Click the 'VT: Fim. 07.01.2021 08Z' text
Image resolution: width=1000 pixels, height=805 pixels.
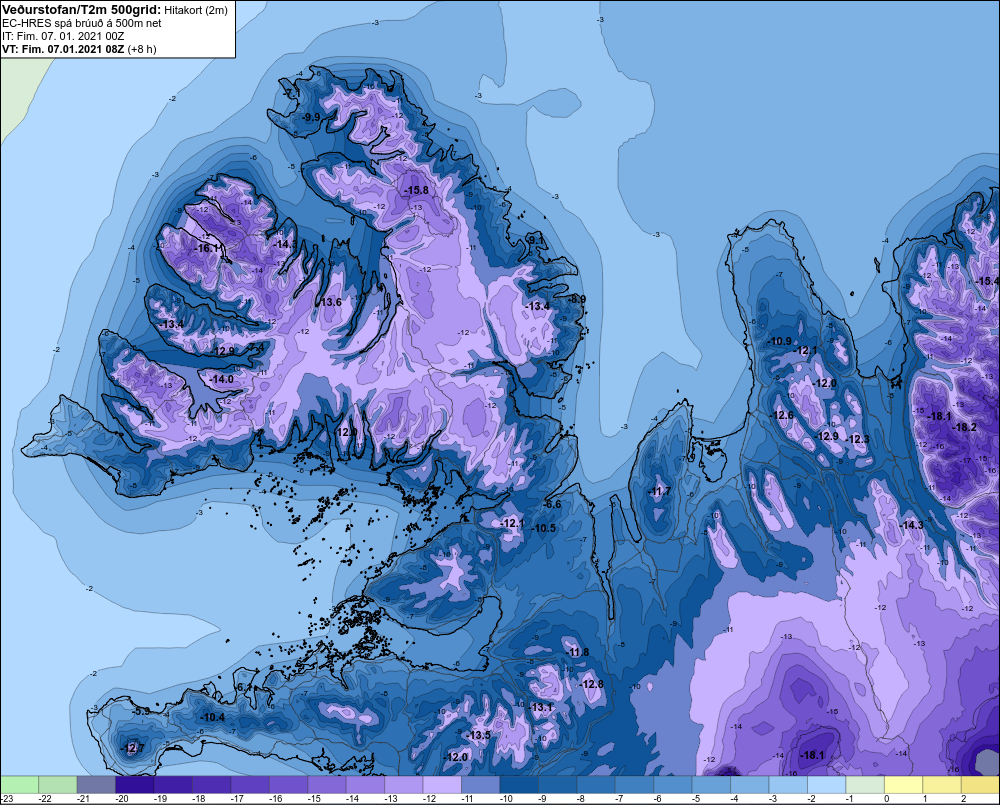pyautogui.click(x=63, y=49)
